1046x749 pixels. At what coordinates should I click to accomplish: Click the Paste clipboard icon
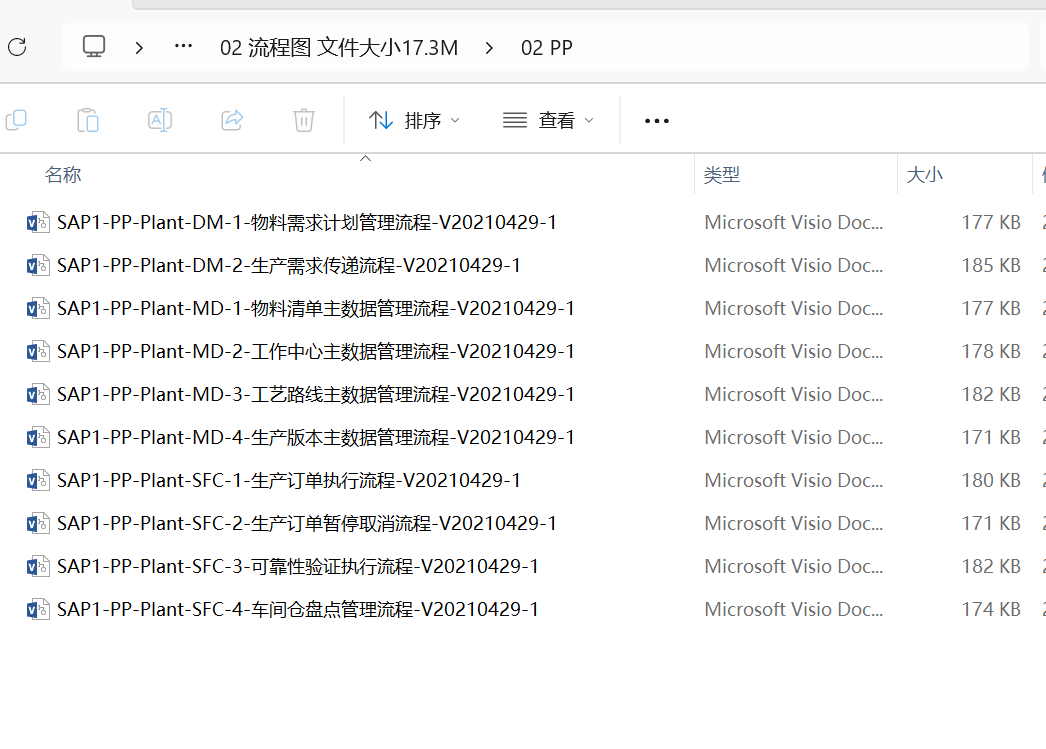(88, 121)
